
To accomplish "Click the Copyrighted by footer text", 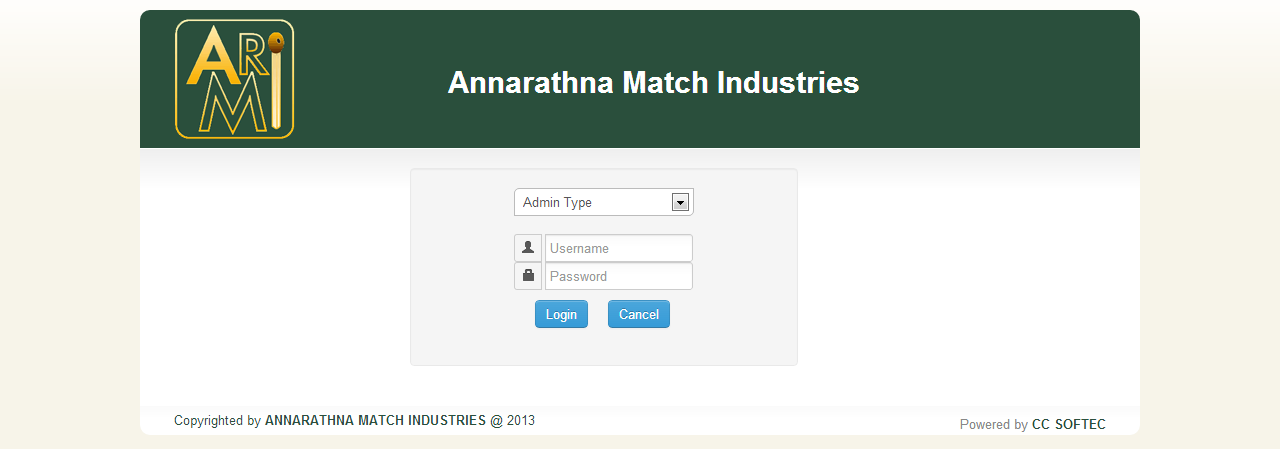I will [x=217, y=421].
